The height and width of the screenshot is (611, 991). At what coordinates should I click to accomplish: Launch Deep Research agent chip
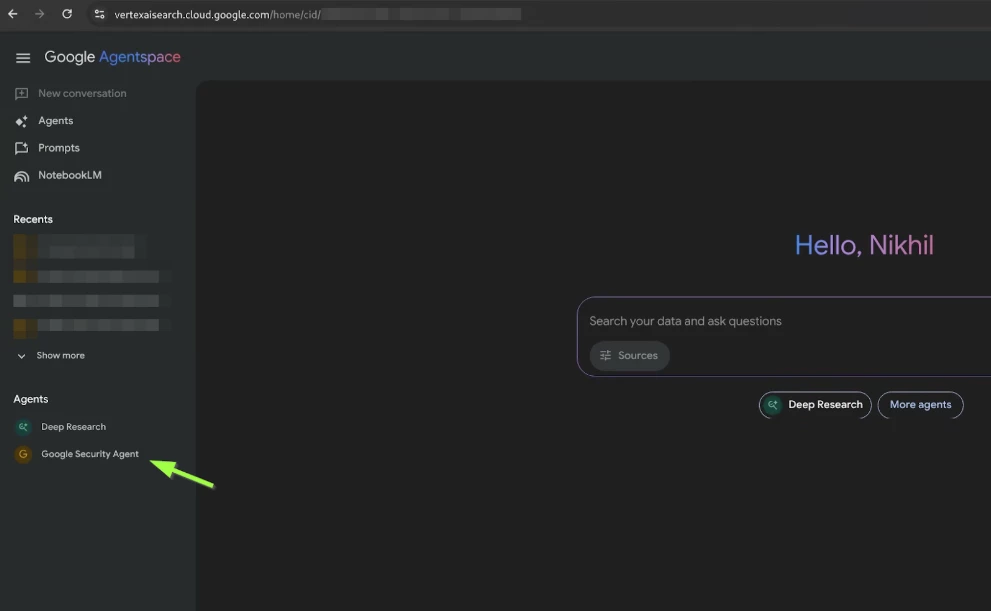(x=815, y=404)
